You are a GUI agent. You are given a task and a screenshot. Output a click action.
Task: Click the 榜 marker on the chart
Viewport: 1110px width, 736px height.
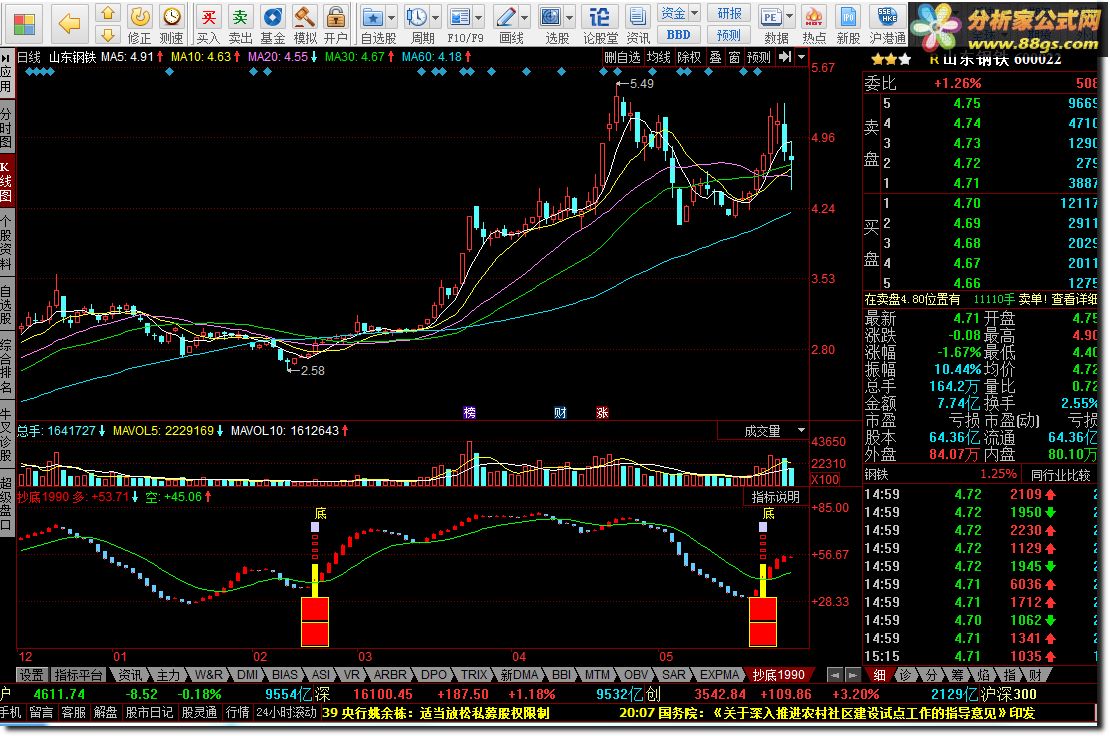click(x=469, y=413)
